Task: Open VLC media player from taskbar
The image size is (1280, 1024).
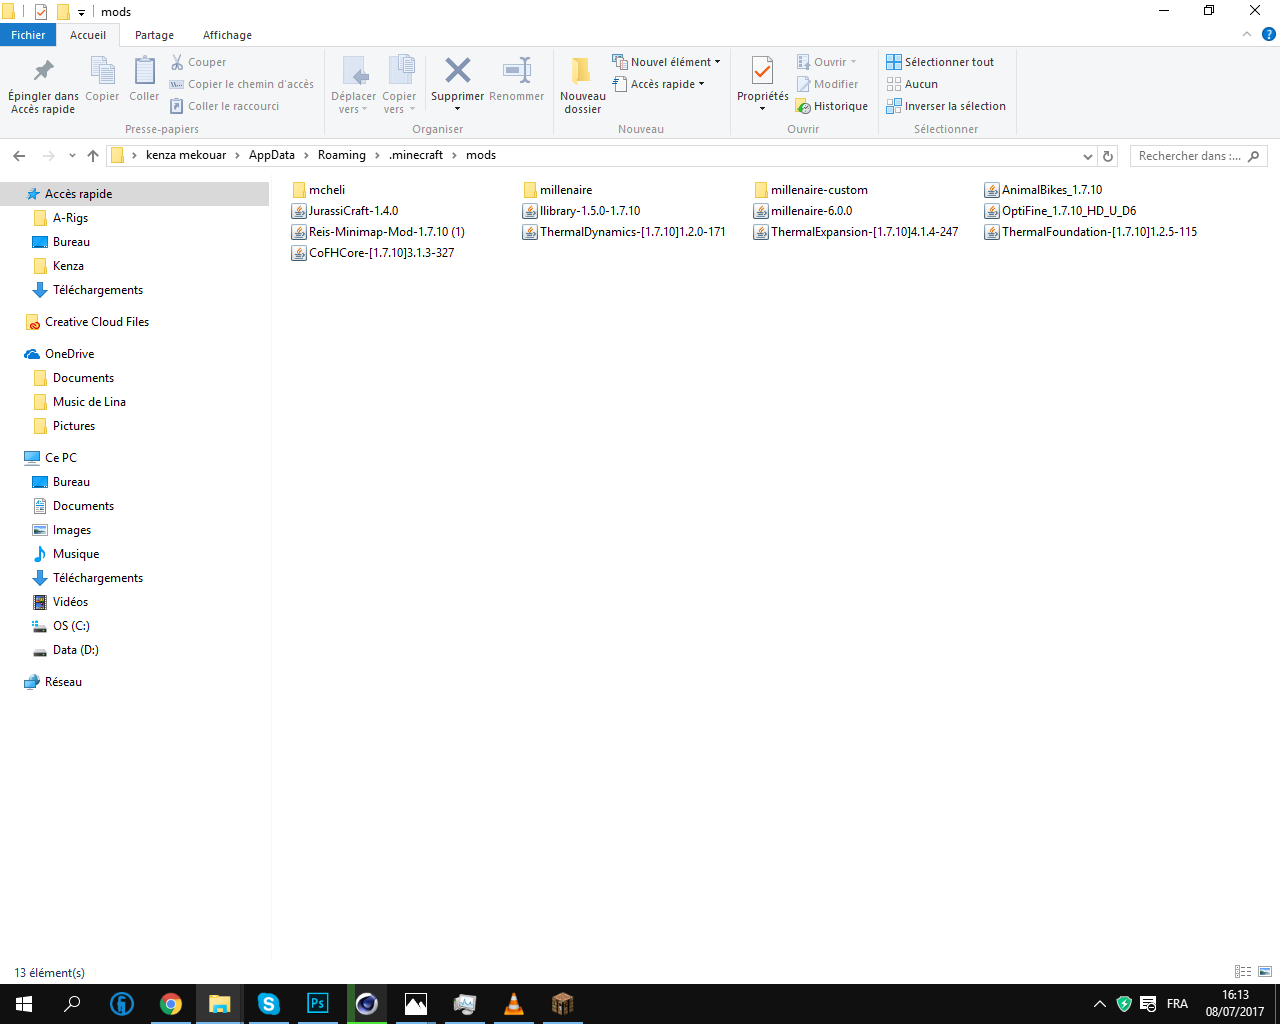Action: coord(514,1004)
